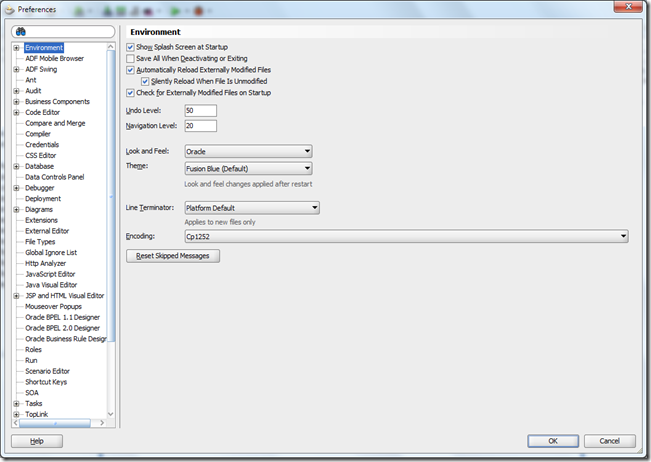Open the Encoding dropdown

coord(406,237)
